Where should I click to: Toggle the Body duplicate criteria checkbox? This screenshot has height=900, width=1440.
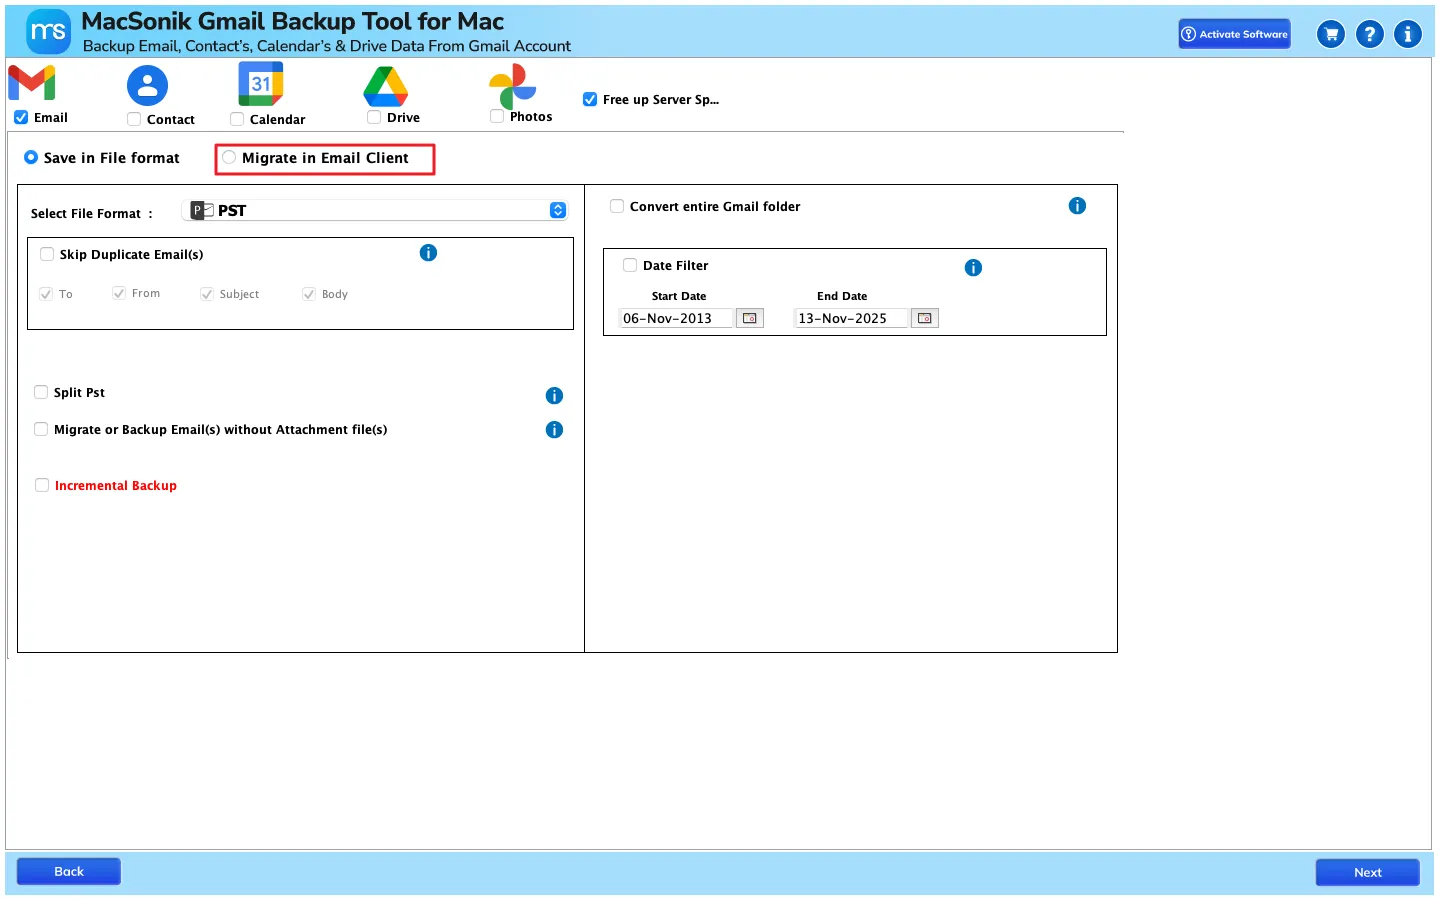pos(309,294)
